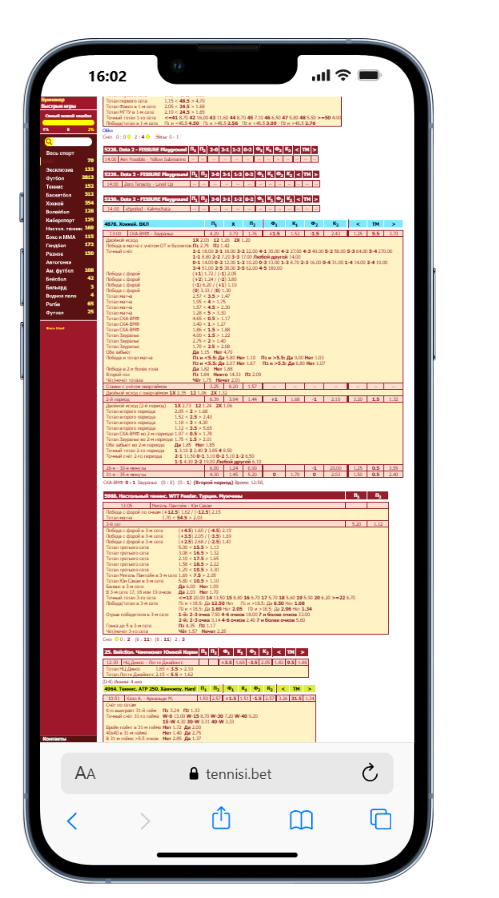Tap the Safari forward arrow
Image resolution: width=499 pixels, height=898 pixels.
coord(145,821)
